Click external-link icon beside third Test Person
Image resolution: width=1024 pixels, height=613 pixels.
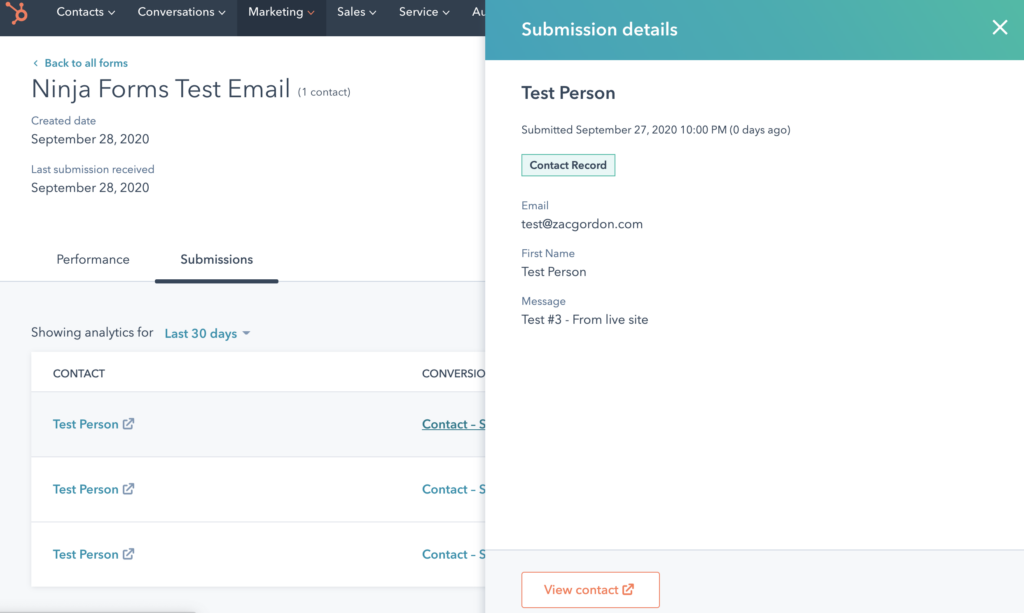click(x=129, y=554)
